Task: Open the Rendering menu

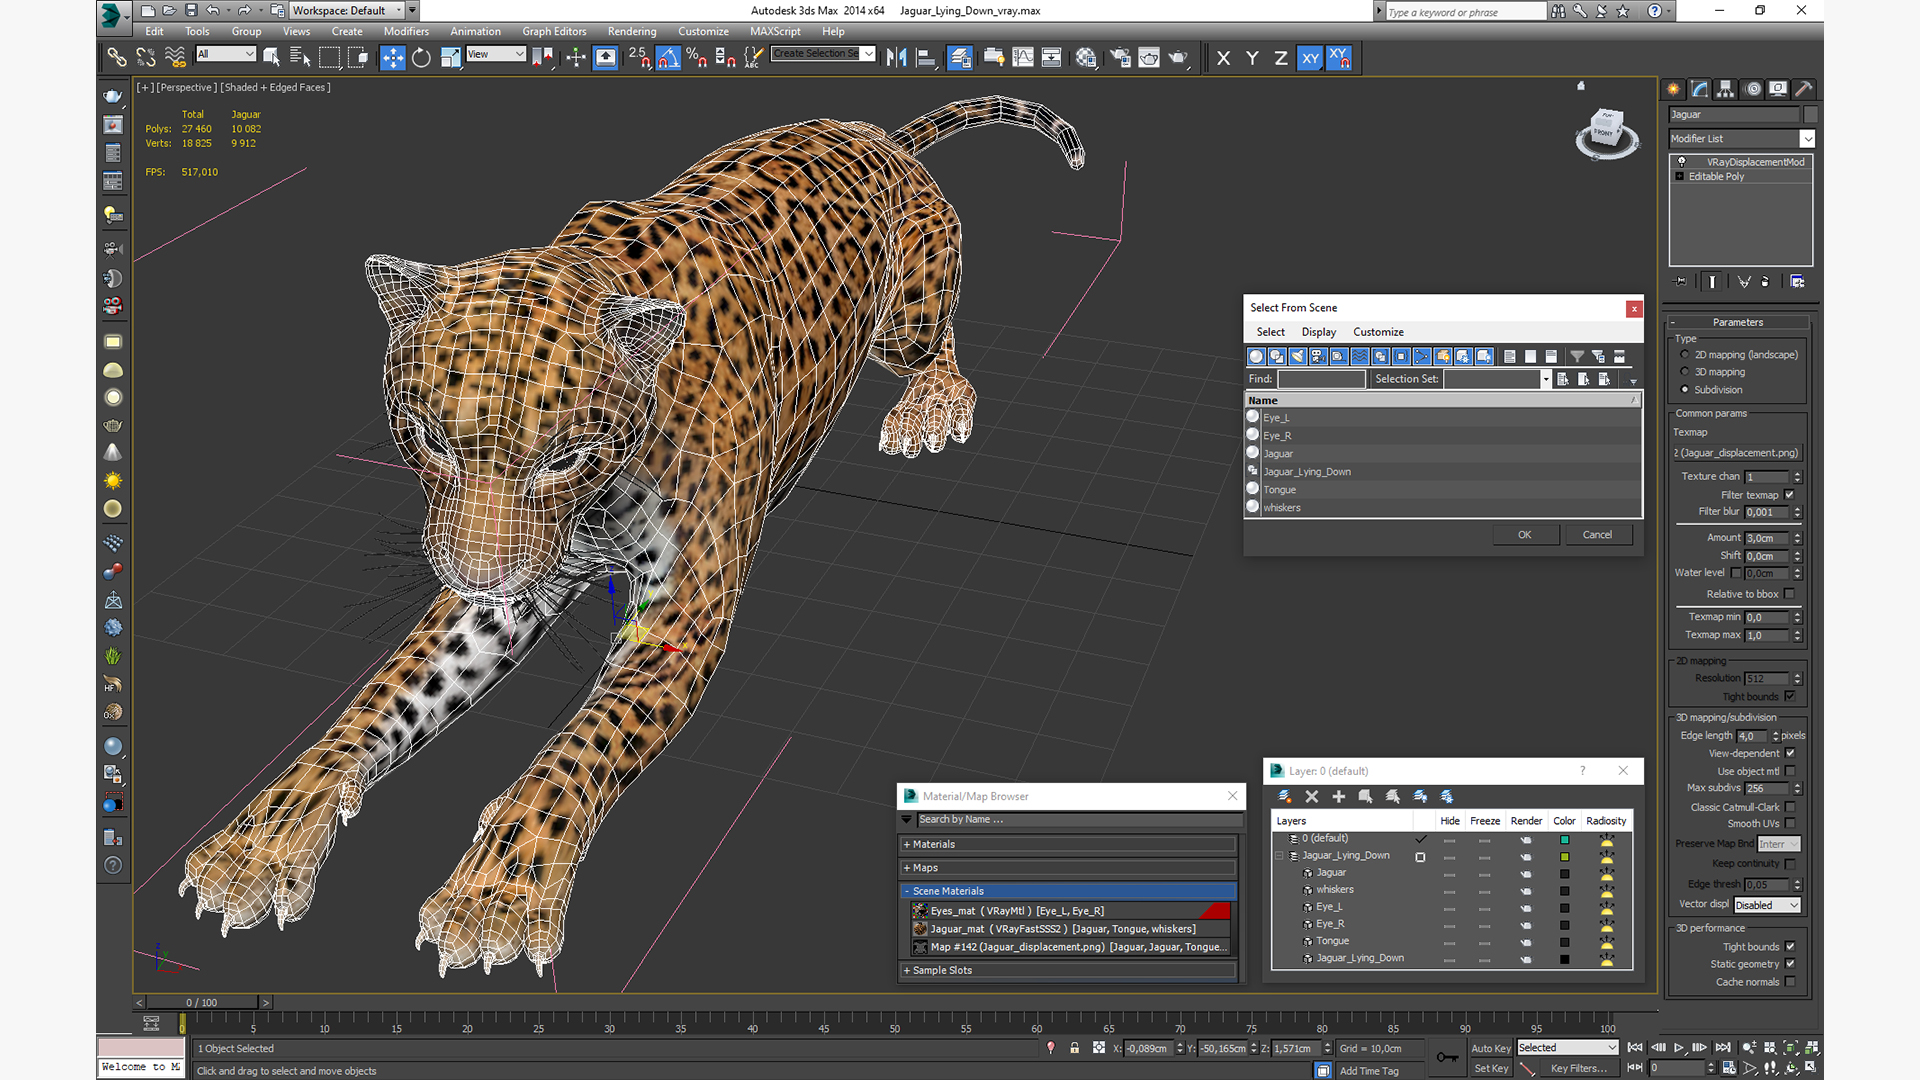Action: [x=632, y=31]
